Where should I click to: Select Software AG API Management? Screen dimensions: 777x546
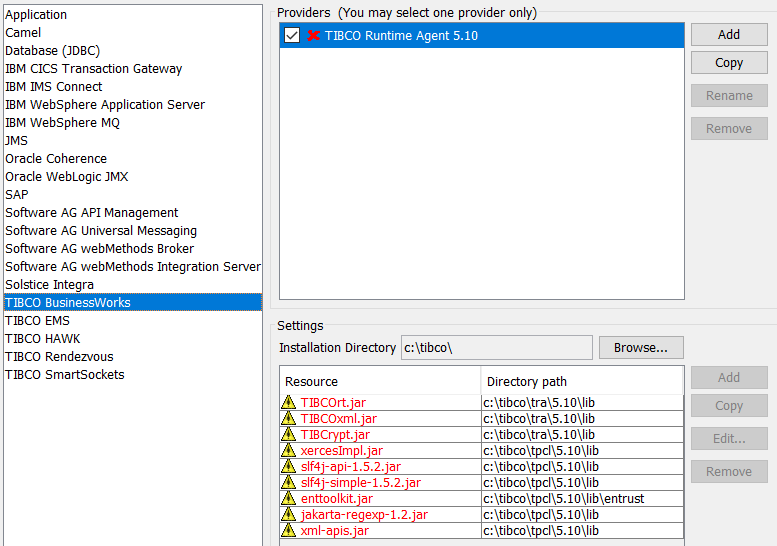click(x=133, y=213)
